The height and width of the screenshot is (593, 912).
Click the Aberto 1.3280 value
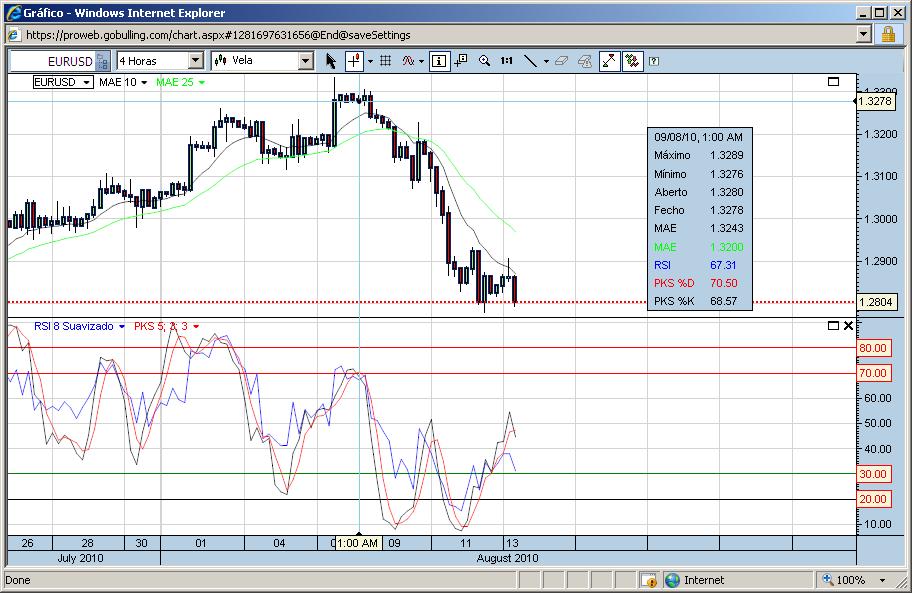click(726, 192)
